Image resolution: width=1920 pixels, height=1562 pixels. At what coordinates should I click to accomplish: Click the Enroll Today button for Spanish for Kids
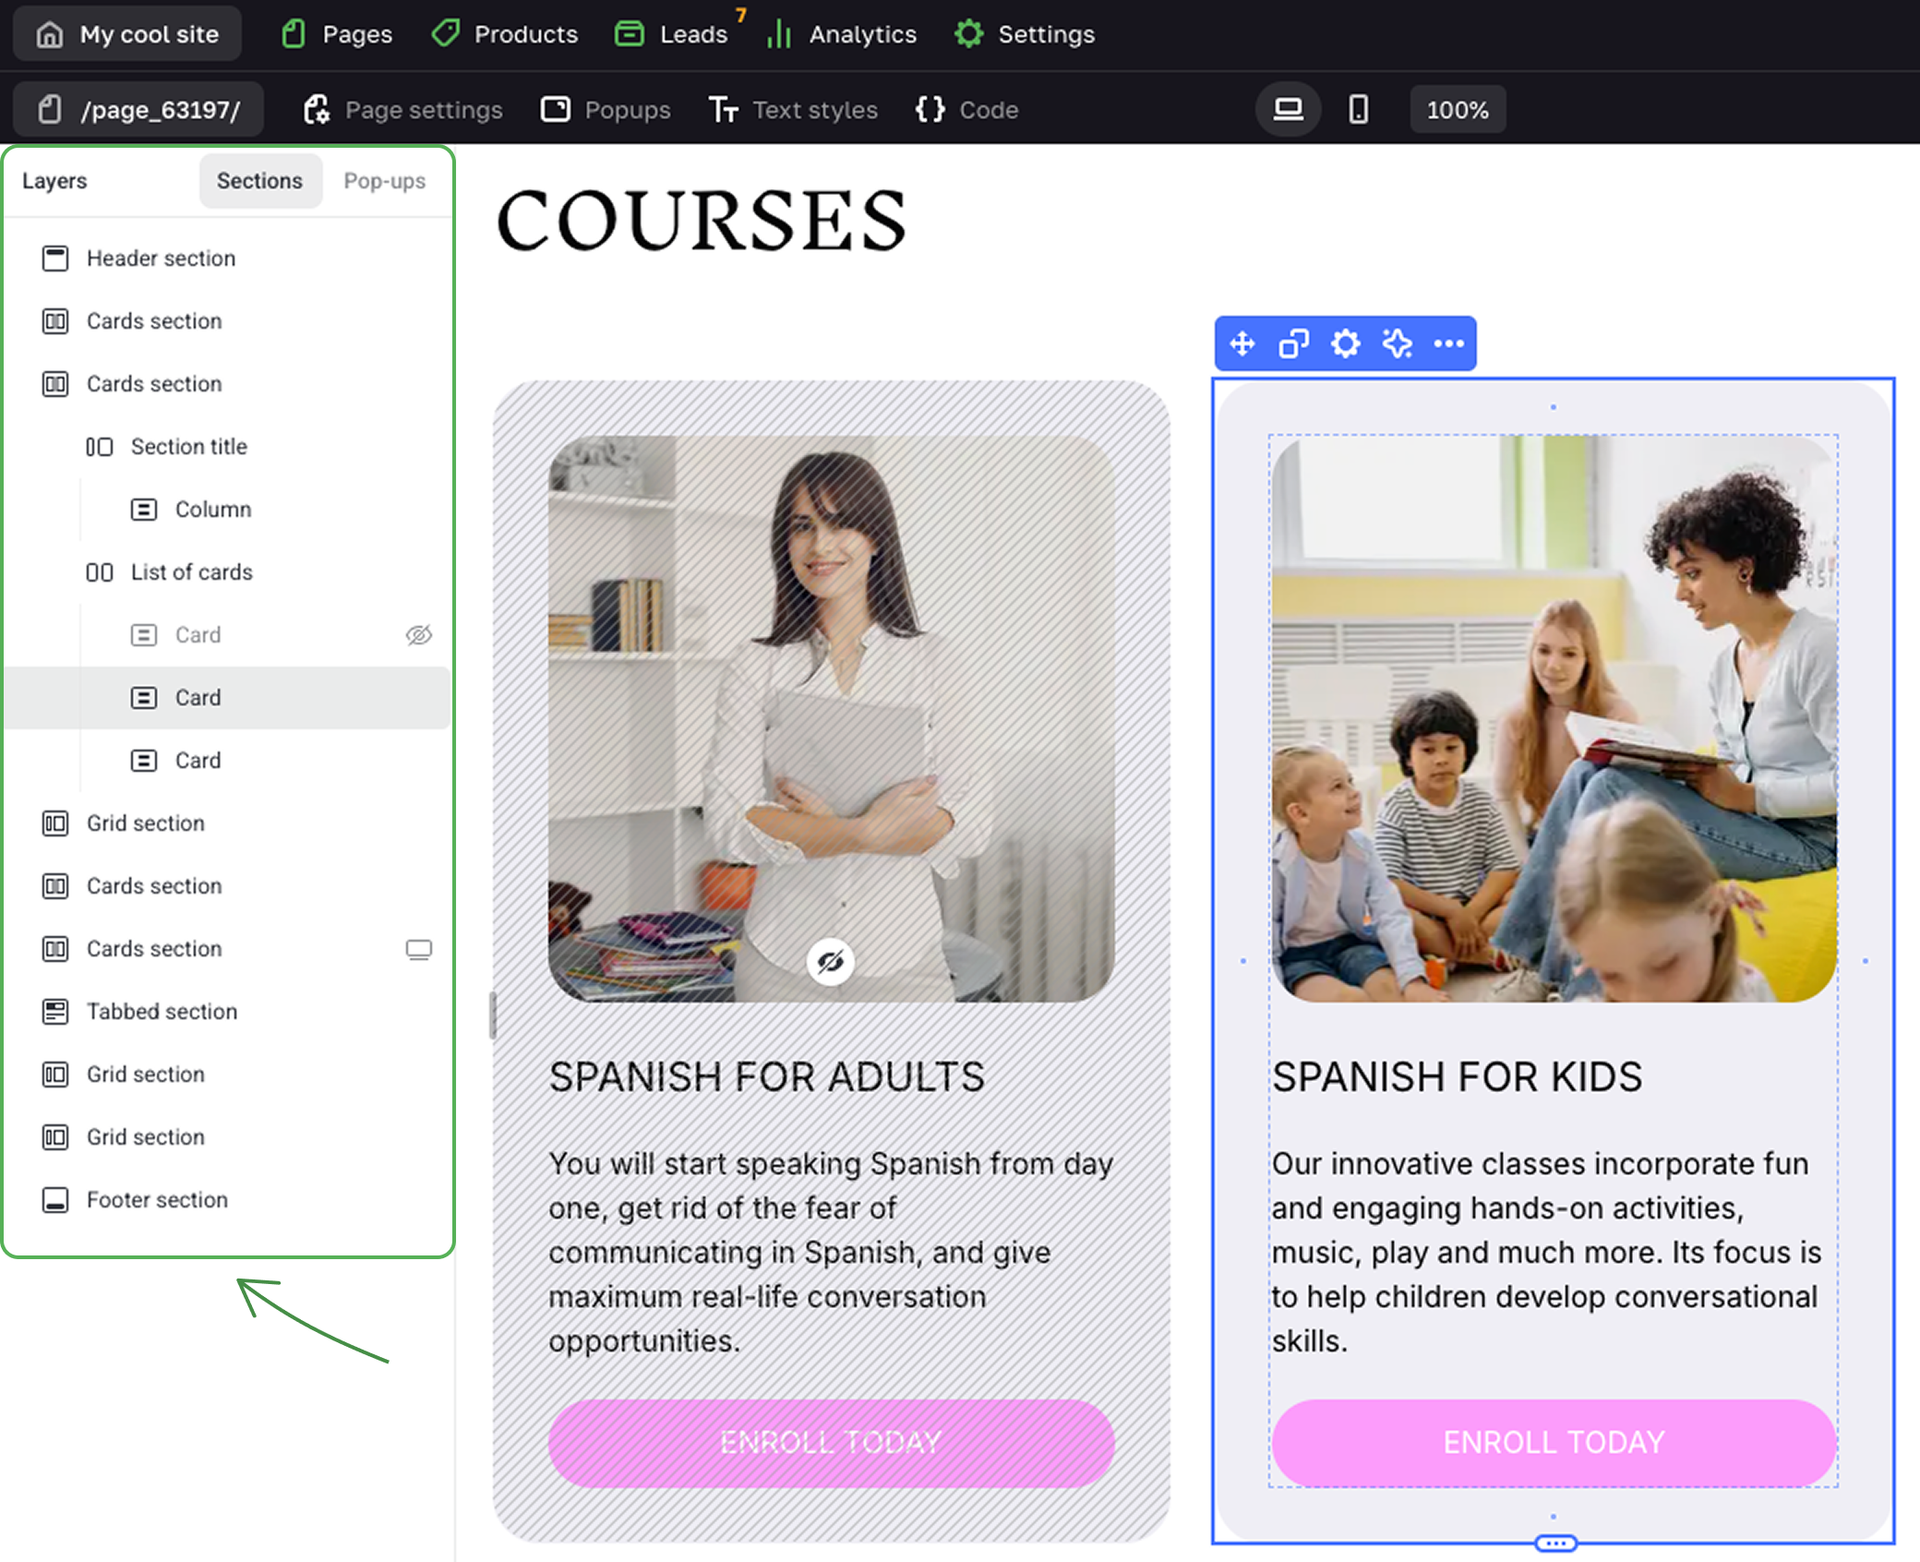point(1553,1442)
